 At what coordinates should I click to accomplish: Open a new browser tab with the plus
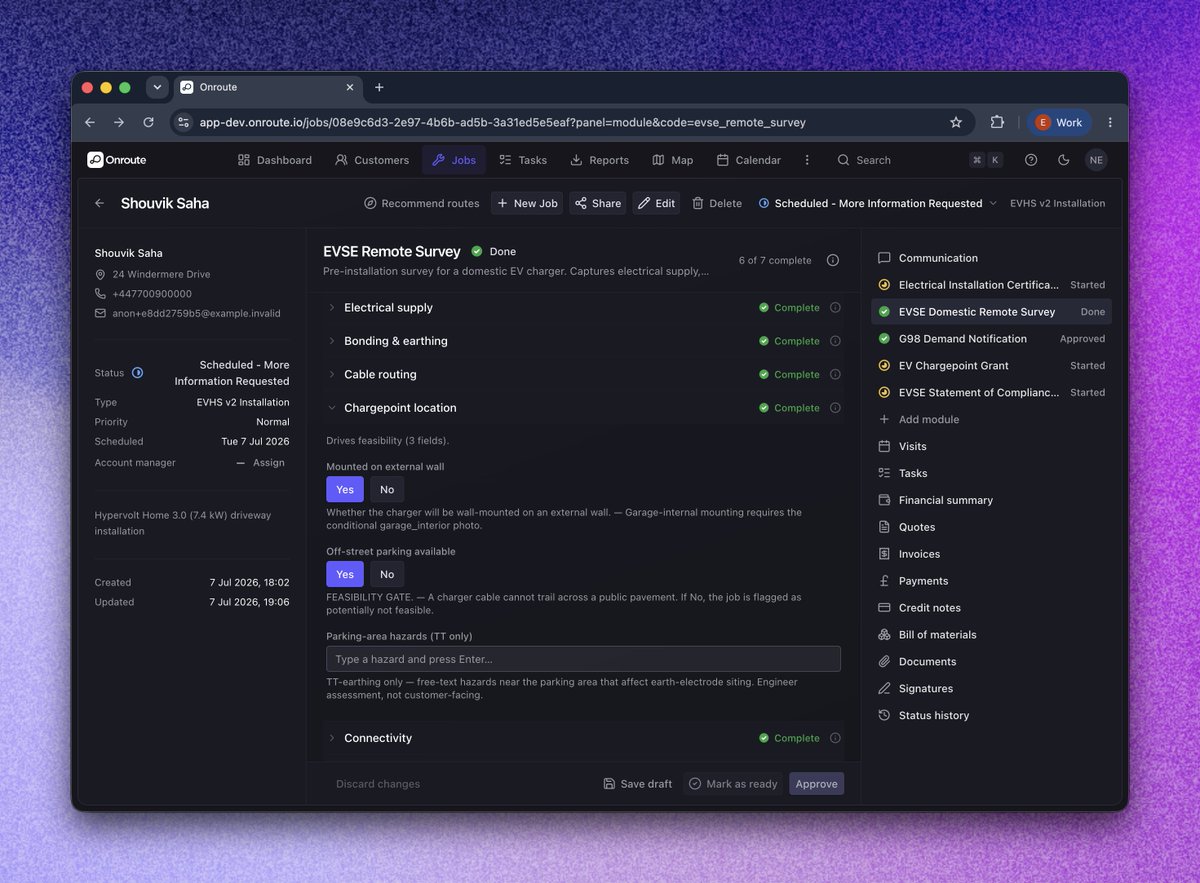coord(379,87)
